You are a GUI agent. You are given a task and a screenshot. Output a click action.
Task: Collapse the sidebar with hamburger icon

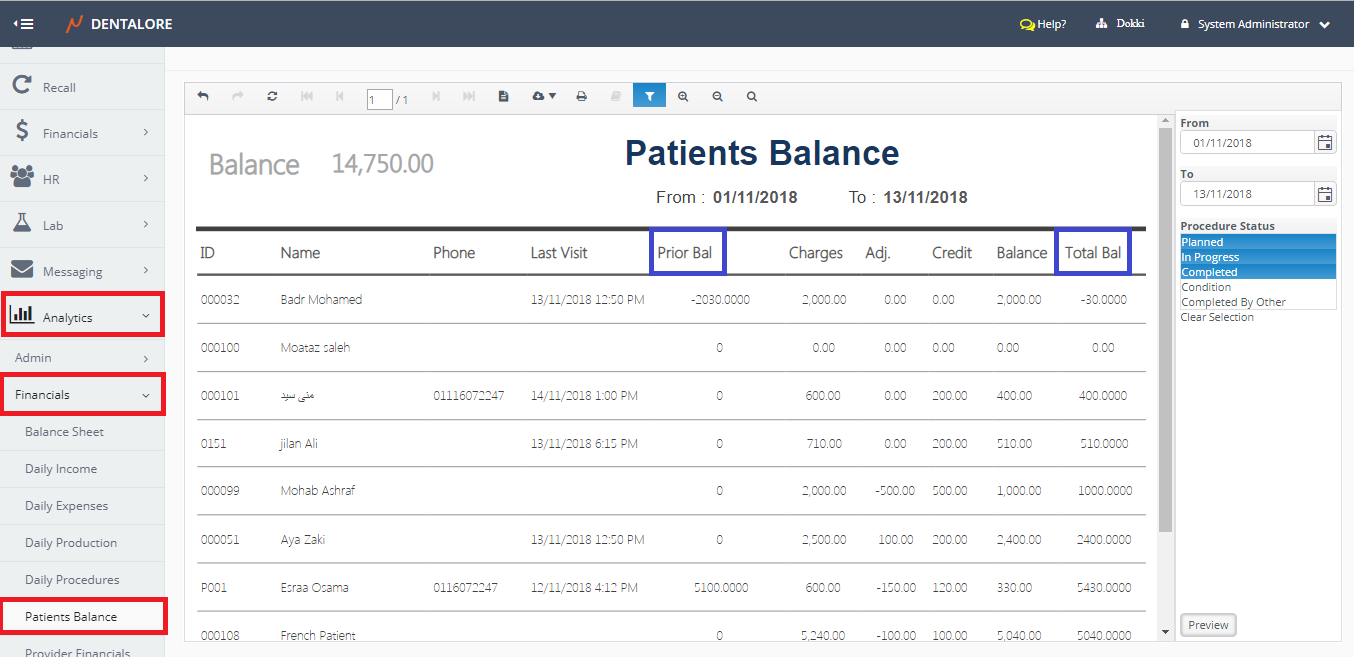coord(23,24)
